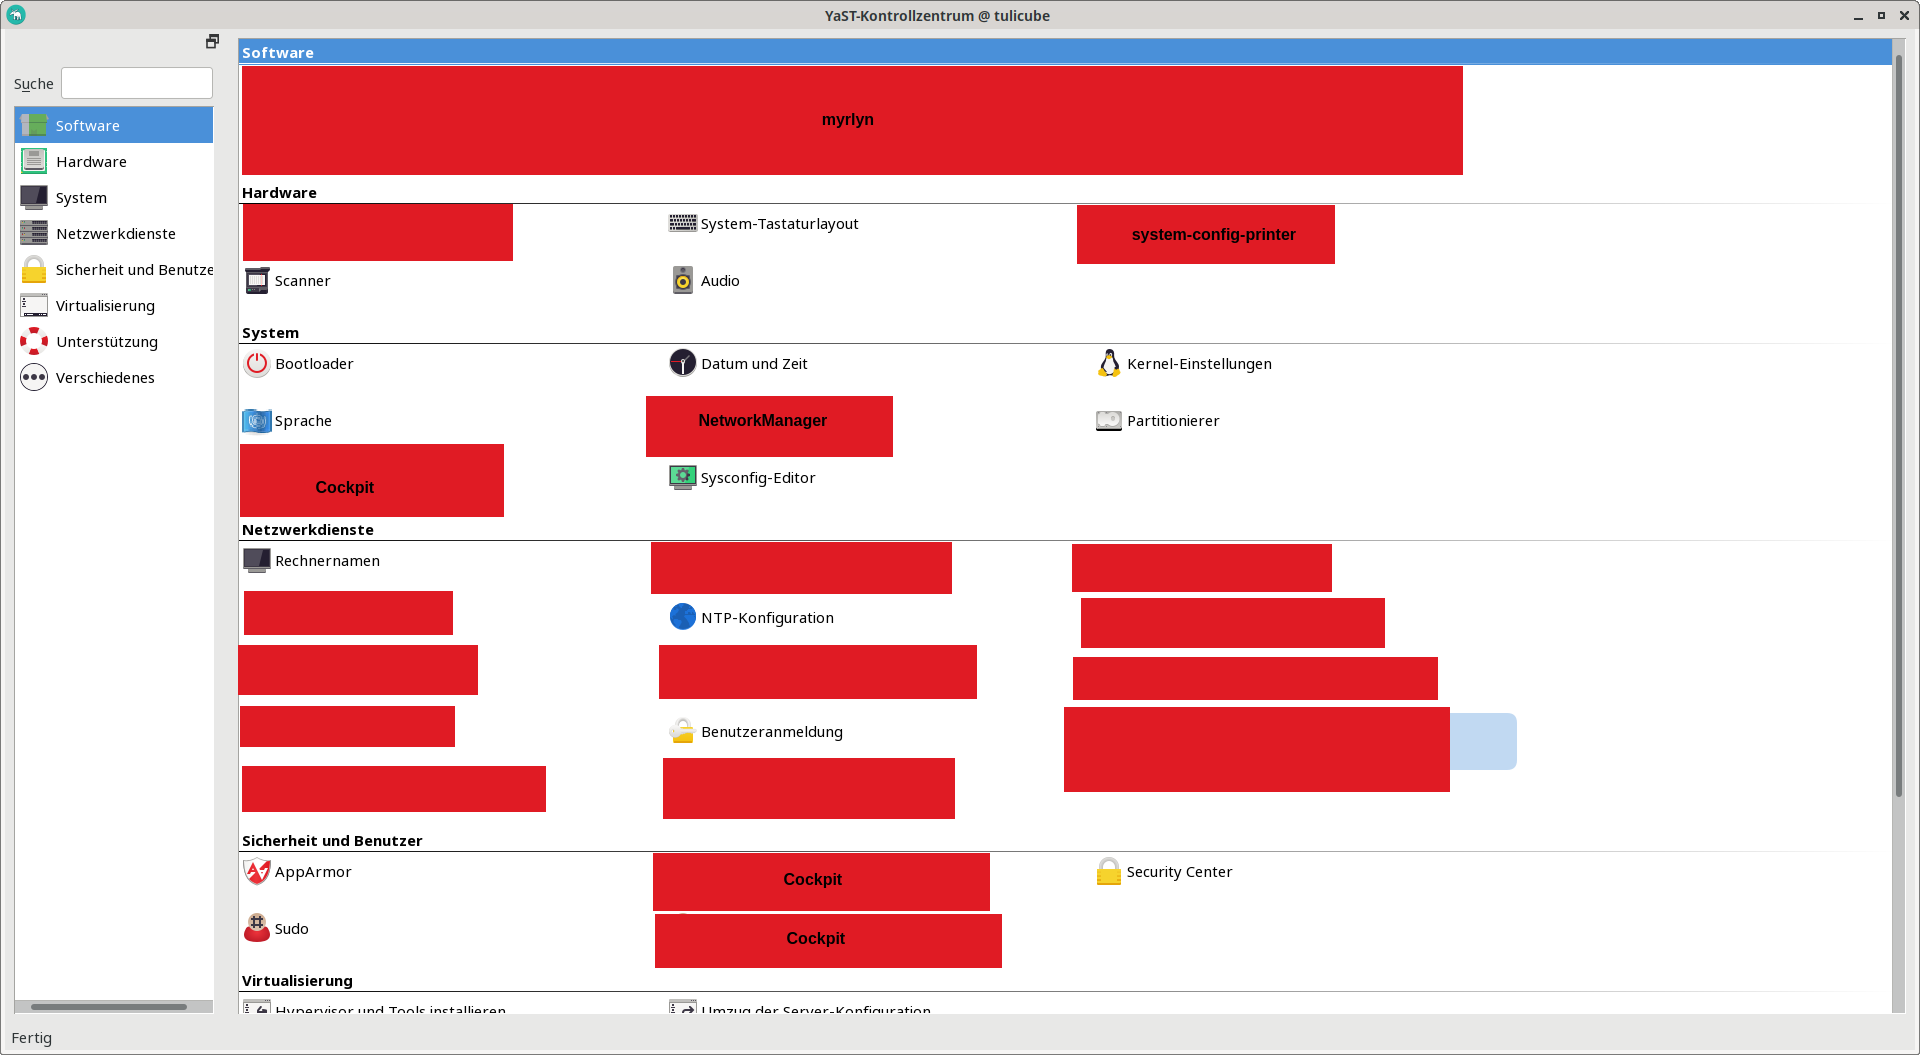Open the Security Center module

[1165, 872]
